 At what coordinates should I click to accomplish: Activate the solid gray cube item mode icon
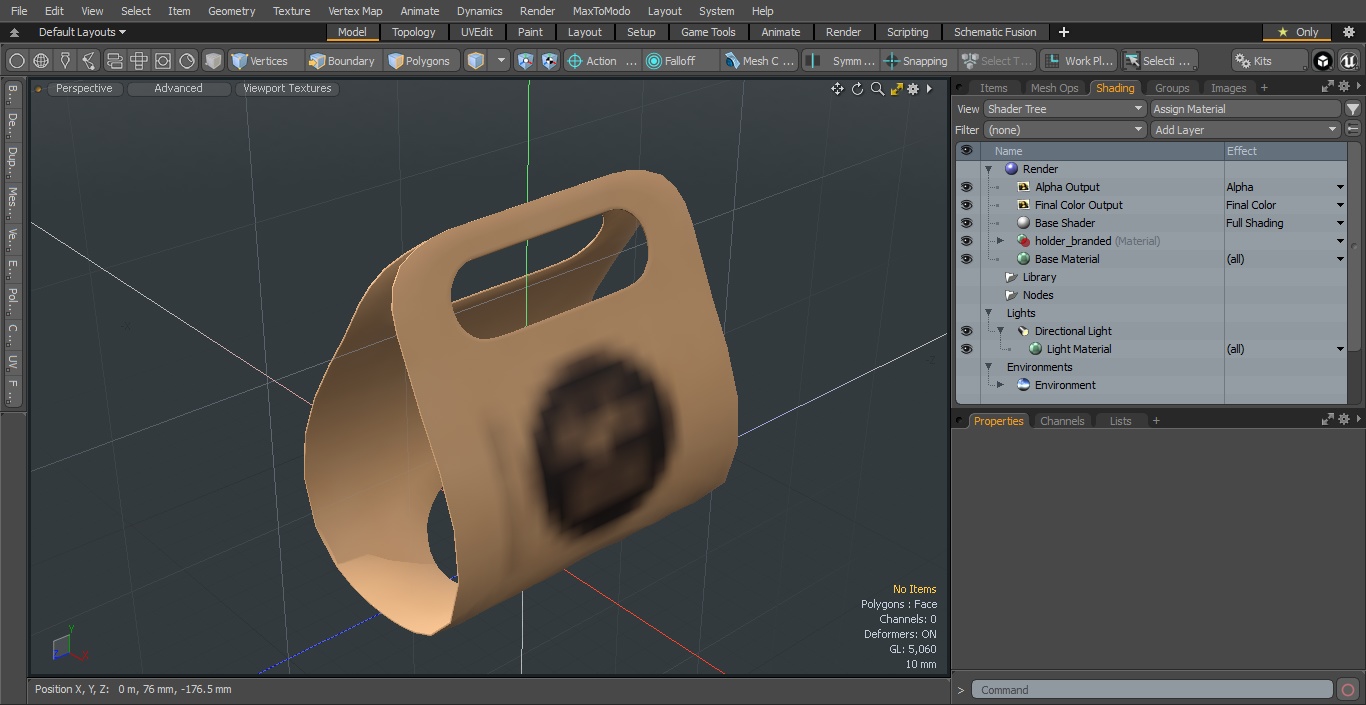(x=213, y=61)
